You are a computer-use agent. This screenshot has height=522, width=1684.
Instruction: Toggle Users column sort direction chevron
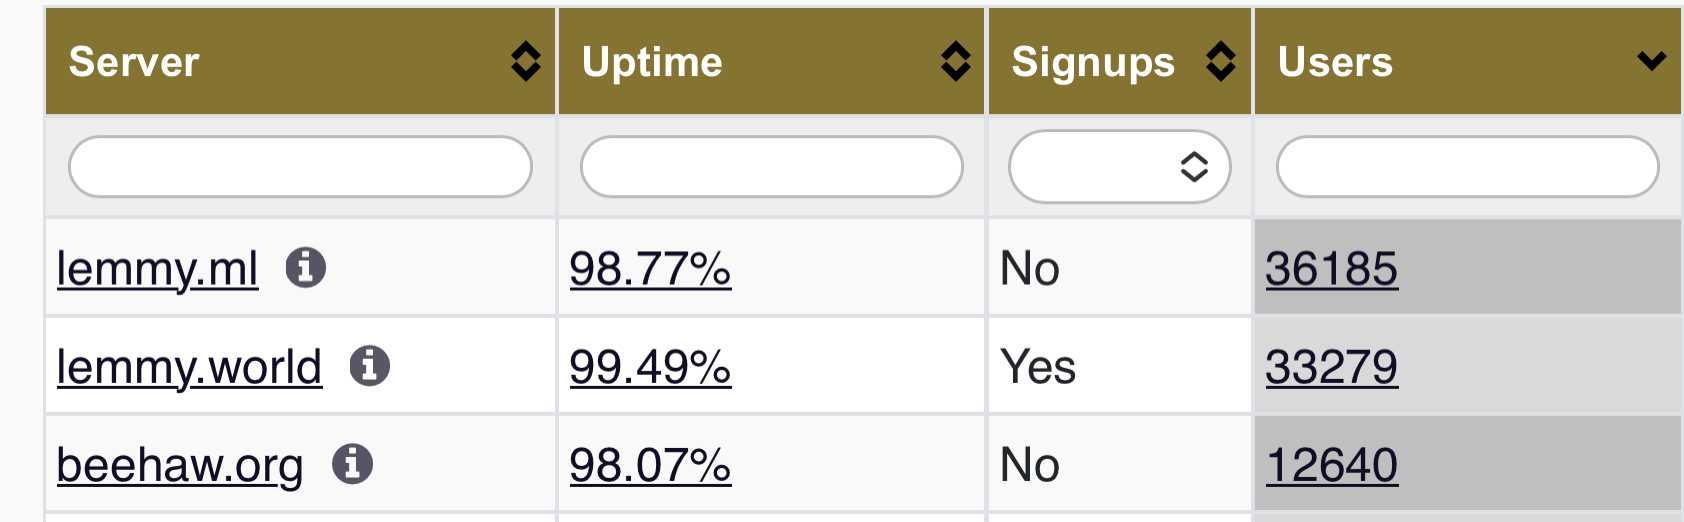point(1651,62)
